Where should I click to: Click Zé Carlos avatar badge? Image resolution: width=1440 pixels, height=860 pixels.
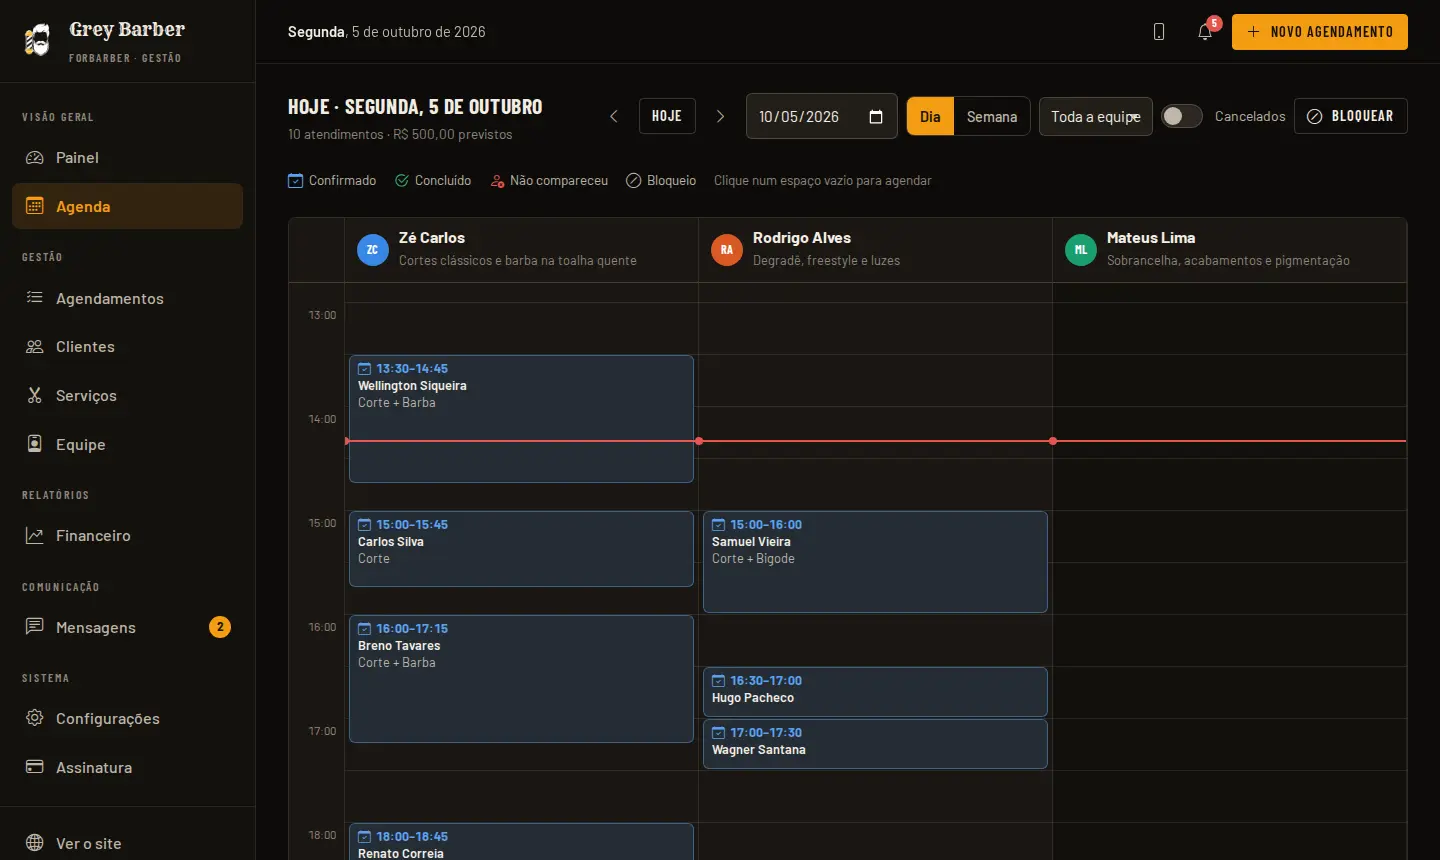373,250
